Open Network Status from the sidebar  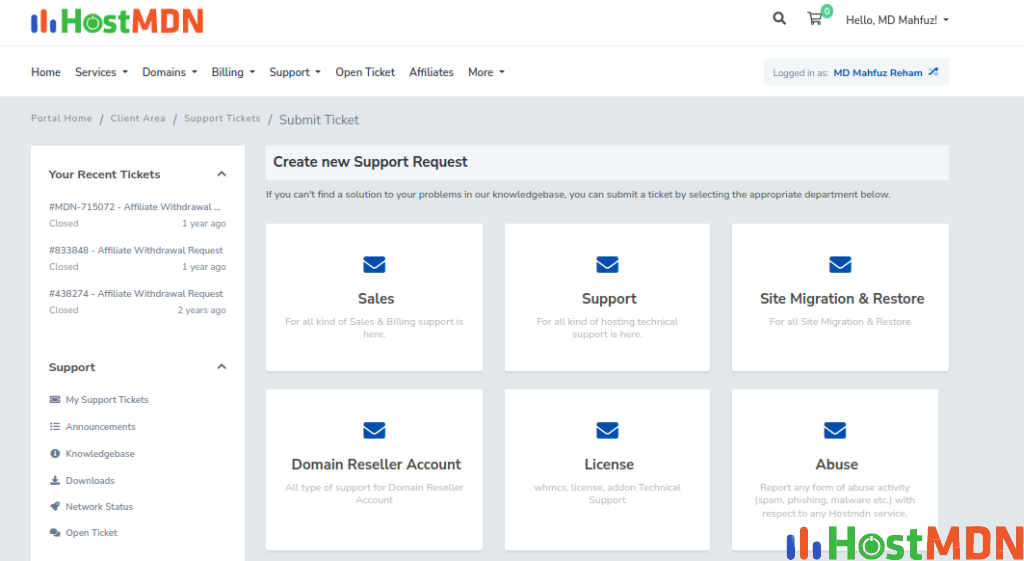click(x=99, y=507)
